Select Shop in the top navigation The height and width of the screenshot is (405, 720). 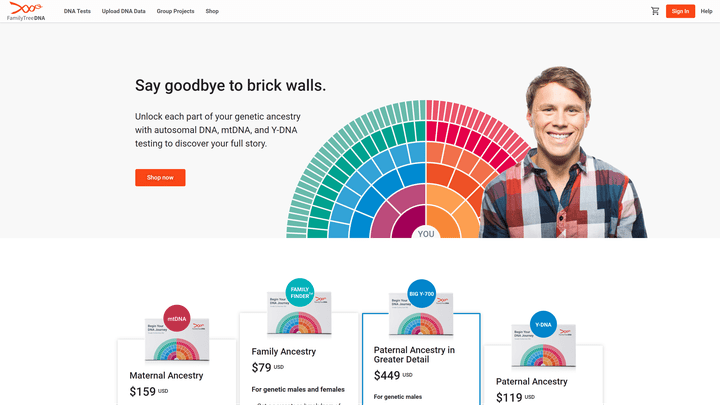[212, 11]
